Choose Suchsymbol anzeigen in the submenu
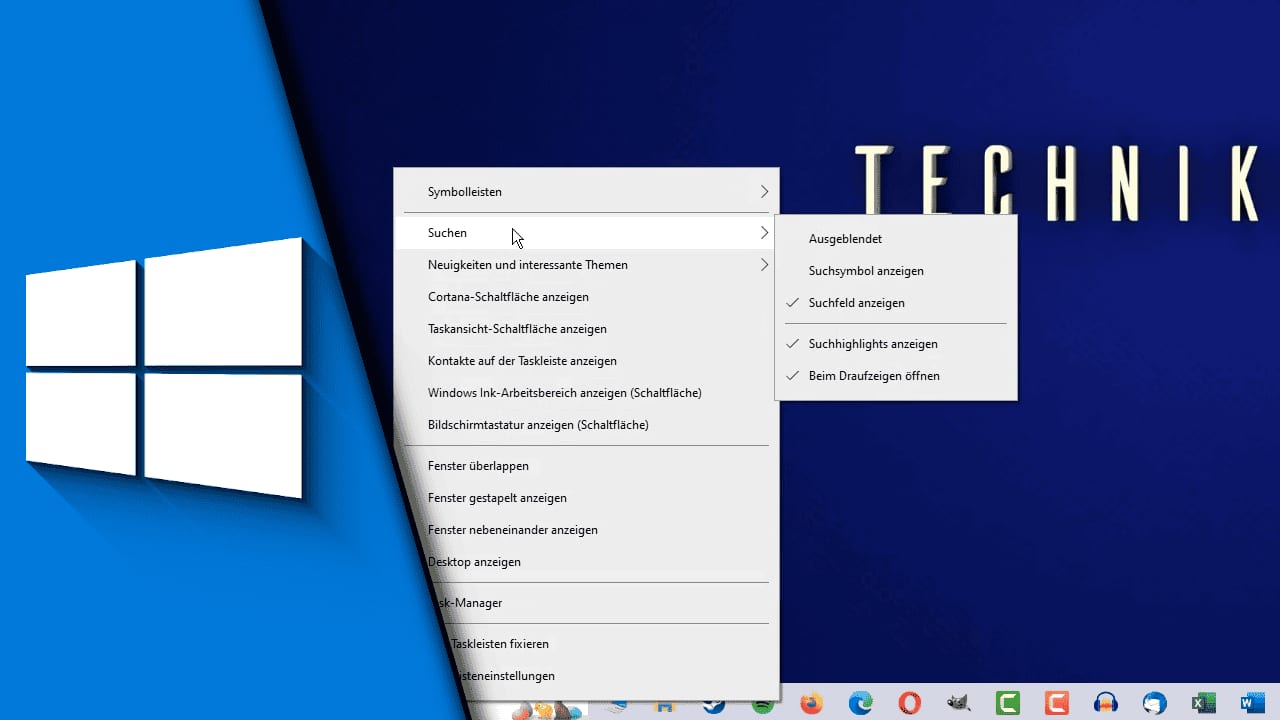Image resolution: width=1280 pixels, height=720 pixels. coord(896,271)
